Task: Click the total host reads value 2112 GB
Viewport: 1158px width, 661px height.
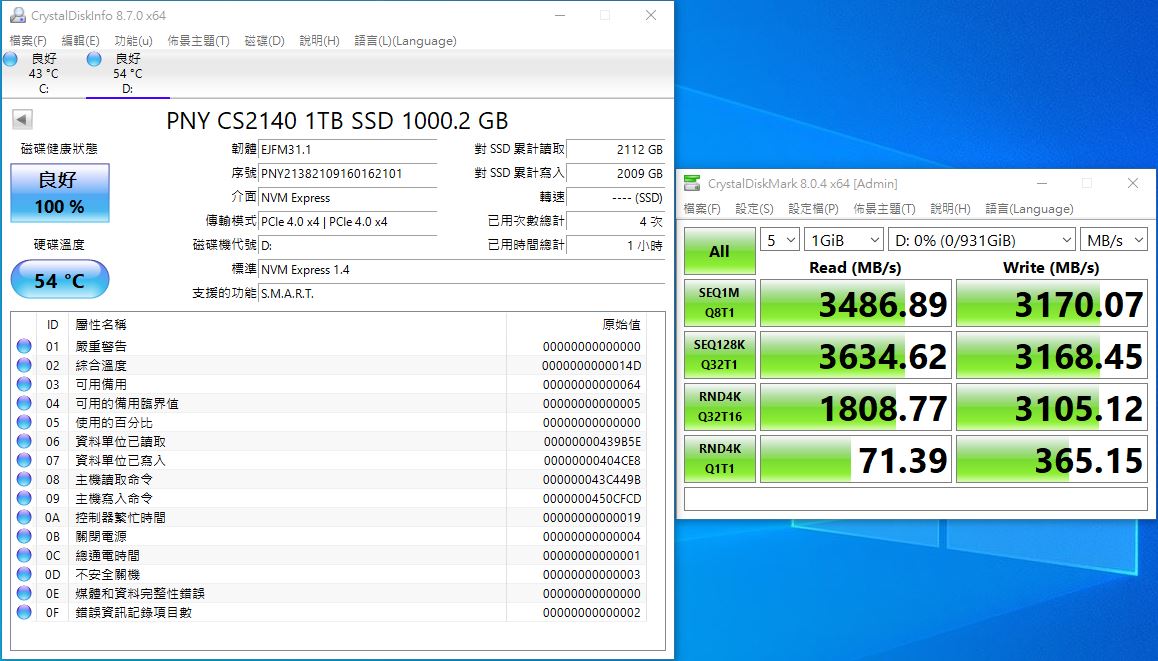Action: pos(615,149)
